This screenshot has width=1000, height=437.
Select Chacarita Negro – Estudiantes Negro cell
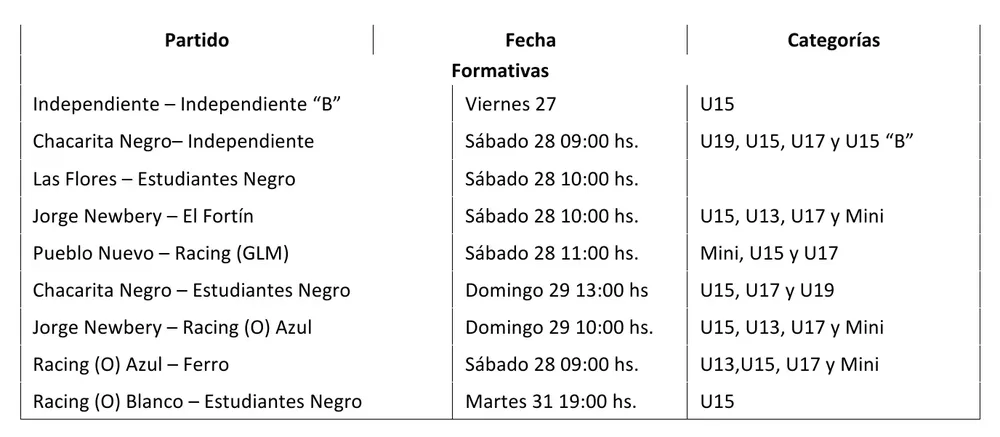[x=191, y=290]
